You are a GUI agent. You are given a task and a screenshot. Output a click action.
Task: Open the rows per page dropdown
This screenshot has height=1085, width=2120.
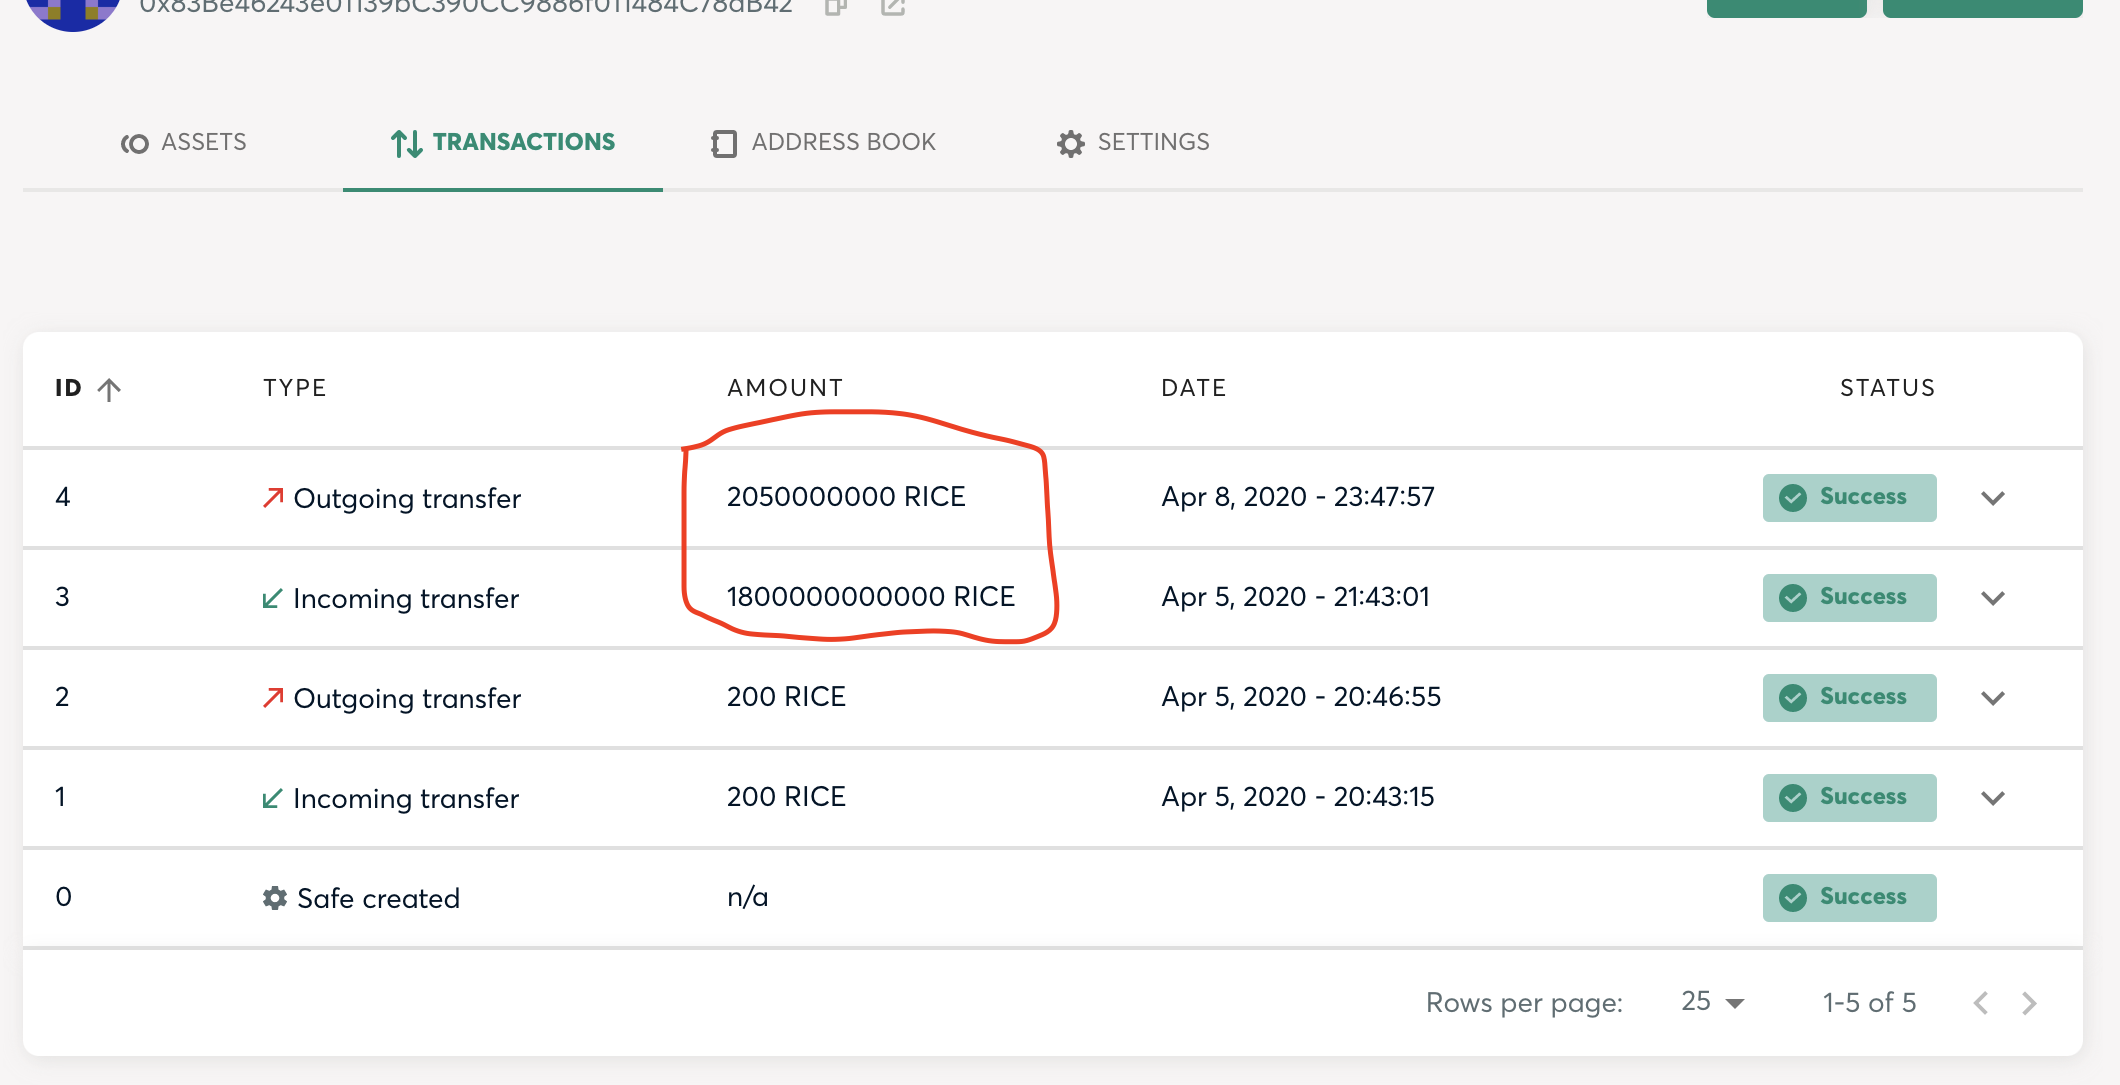tap(1713, 1002)
